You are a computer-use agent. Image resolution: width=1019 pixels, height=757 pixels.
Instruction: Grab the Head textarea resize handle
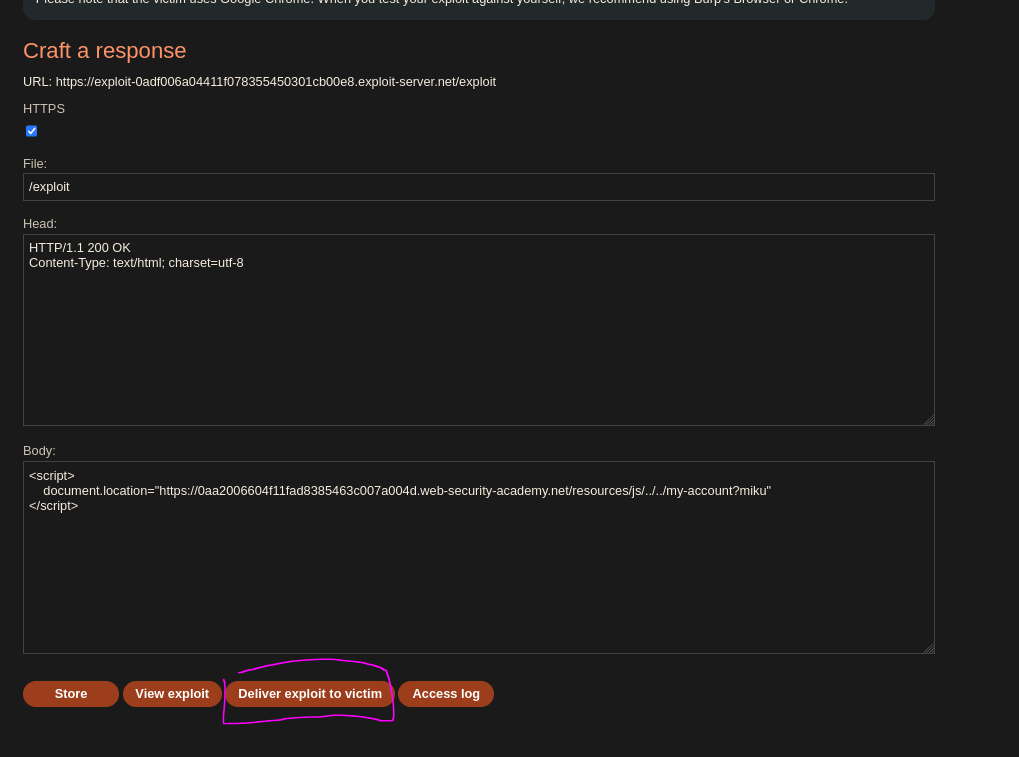coord(929,420)
